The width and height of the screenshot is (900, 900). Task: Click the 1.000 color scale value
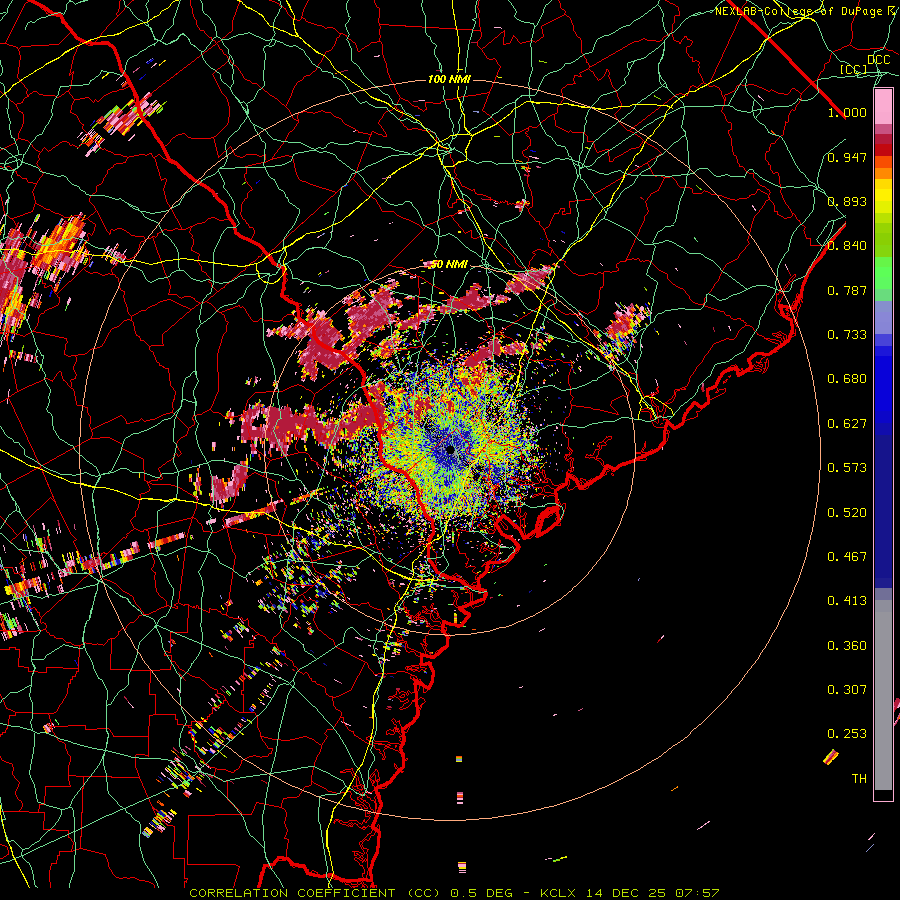click(847, 112)
